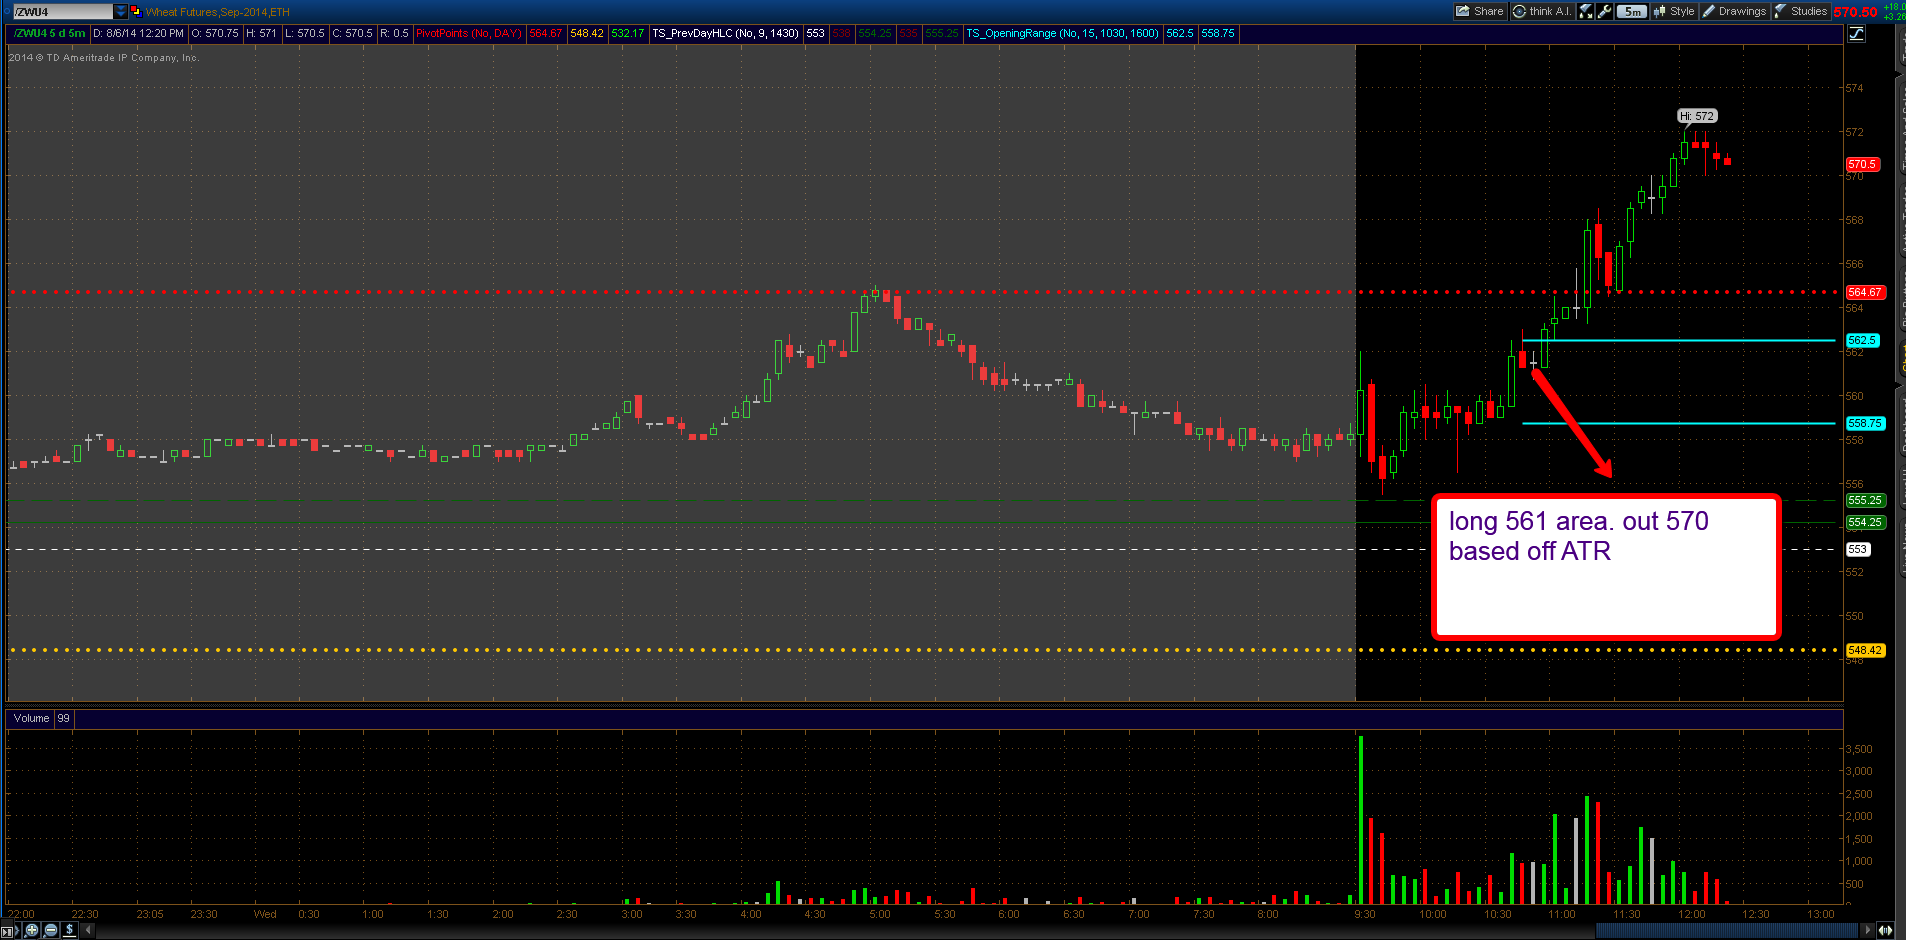Click the Share chart button

click(1480, 11)
